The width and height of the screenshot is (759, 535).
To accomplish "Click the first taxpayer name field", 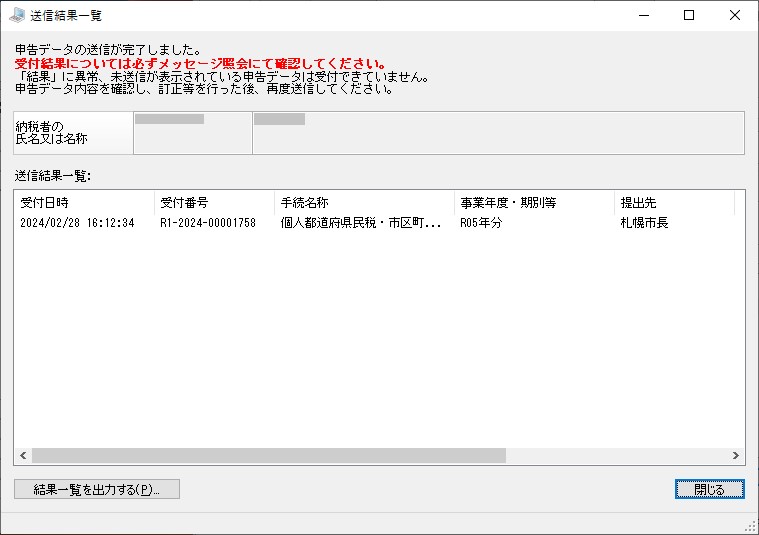I will point(193,133).
